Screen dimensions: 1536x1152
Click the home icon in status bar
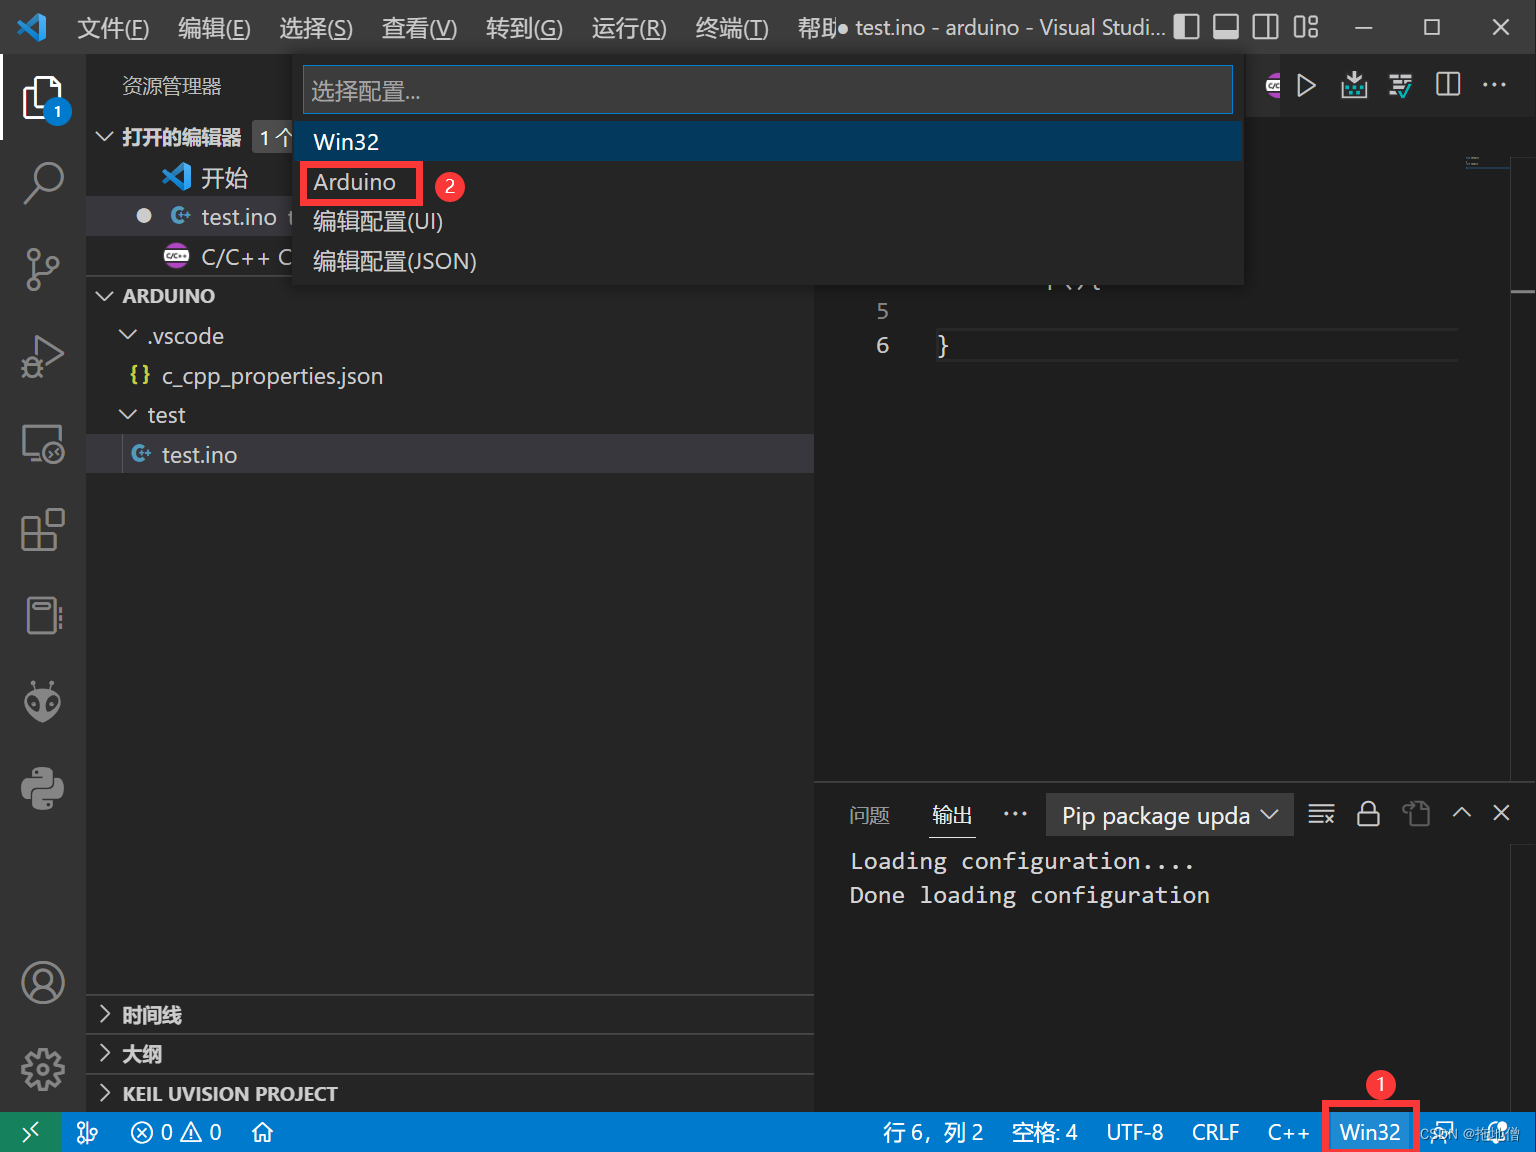pos(262,1132)
